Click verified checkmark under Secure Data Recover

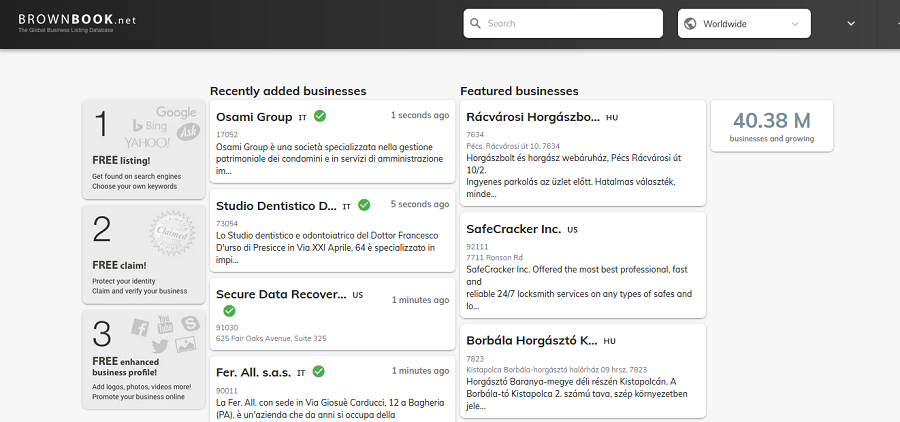pos(229,311)
